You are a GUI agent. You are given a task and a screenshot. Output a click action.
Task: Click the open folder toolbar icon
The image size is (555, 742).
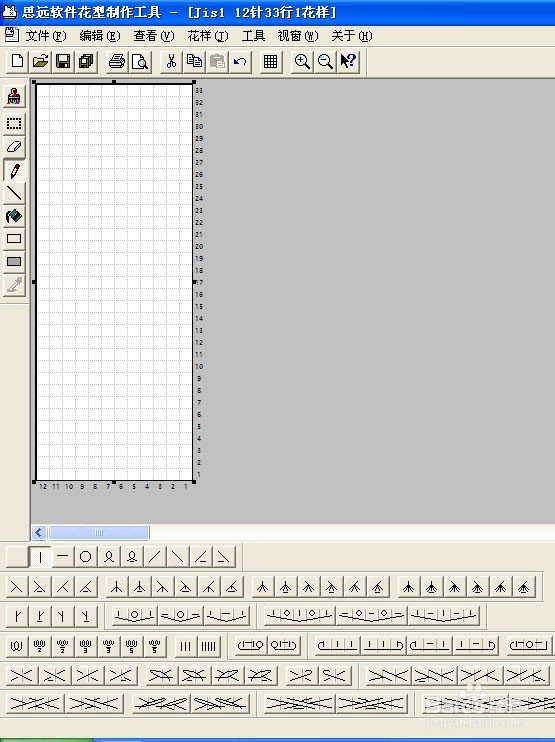pyautogui.click(x=41, y=62)
